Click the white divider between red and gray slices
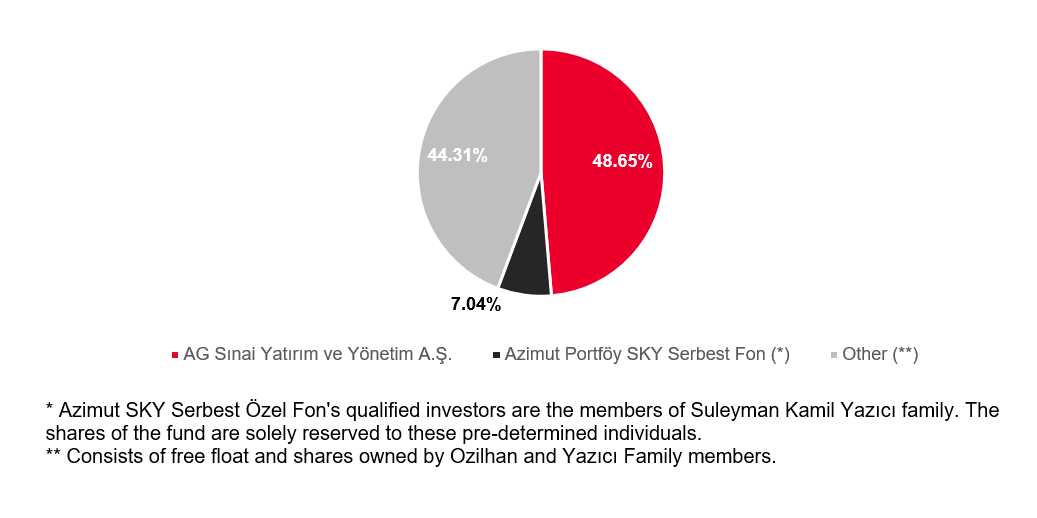1037x518 pixels. [x=542, y=112]
